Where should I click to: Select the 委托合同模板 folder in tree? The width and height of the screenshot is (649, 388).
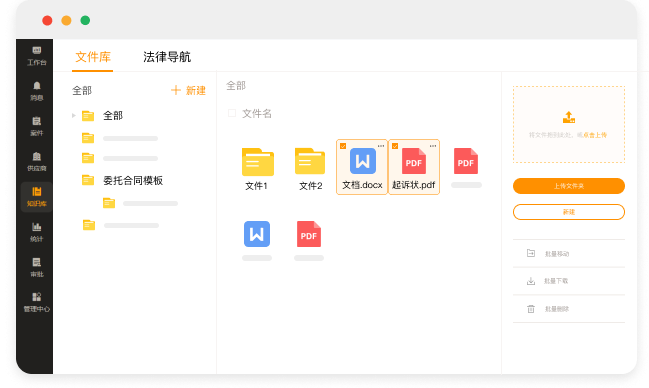[x=123, y=180]
